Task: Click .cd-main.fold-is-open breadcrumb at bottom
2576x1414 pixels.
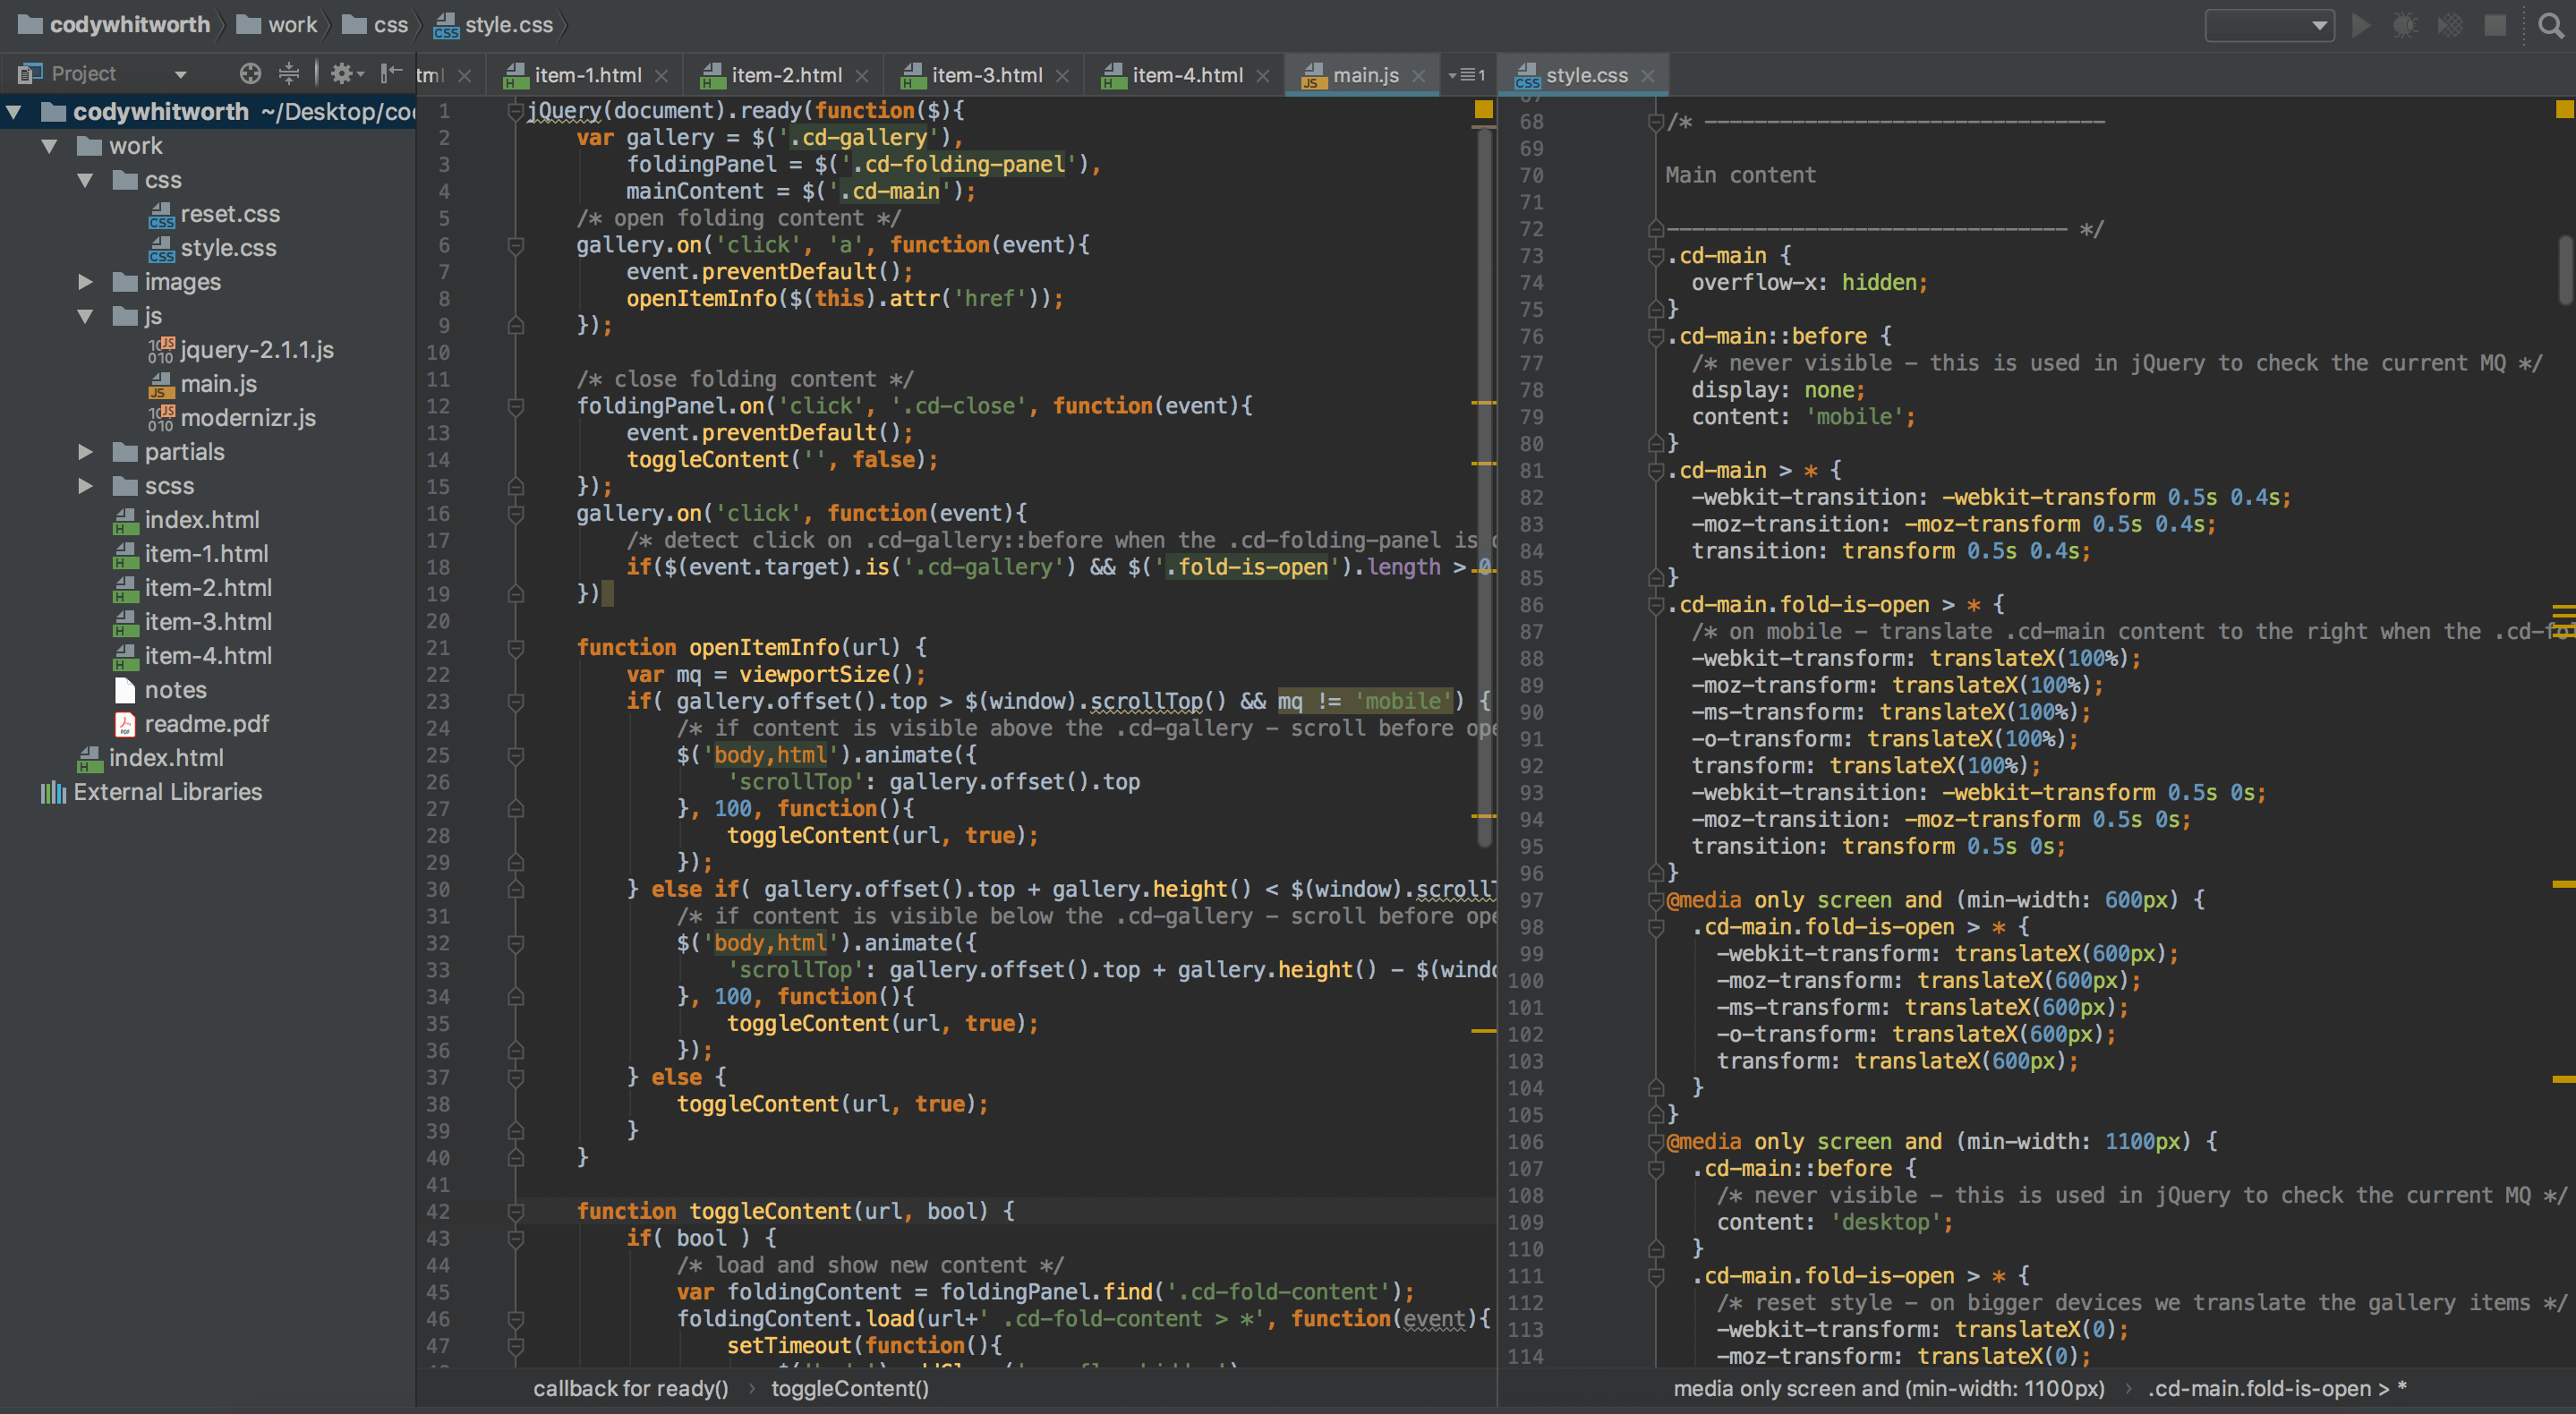Action: tap(2277, 1389)
